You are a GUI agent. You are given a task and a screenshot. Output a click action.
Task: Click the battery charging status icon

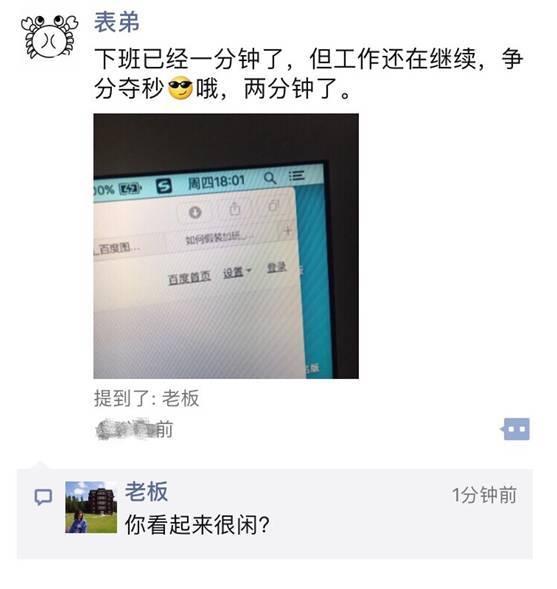click(130, 189)
